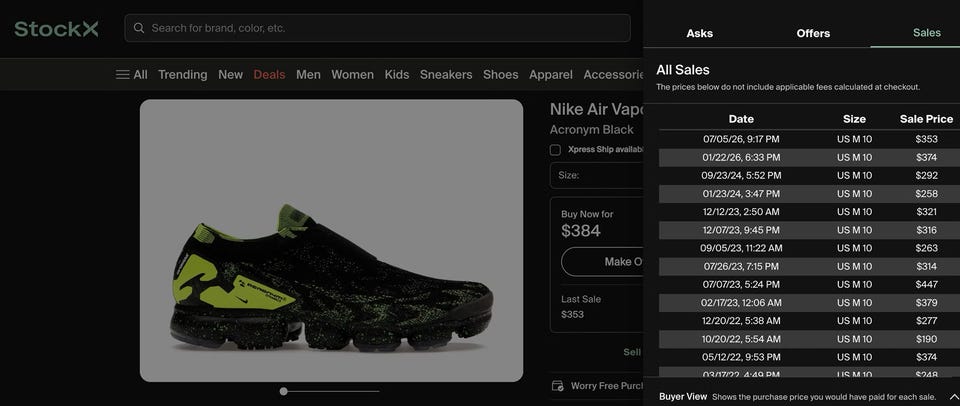Open the hamburger All menu icon
The height and width of the screenshot is (406, 960).
[122, 75]
